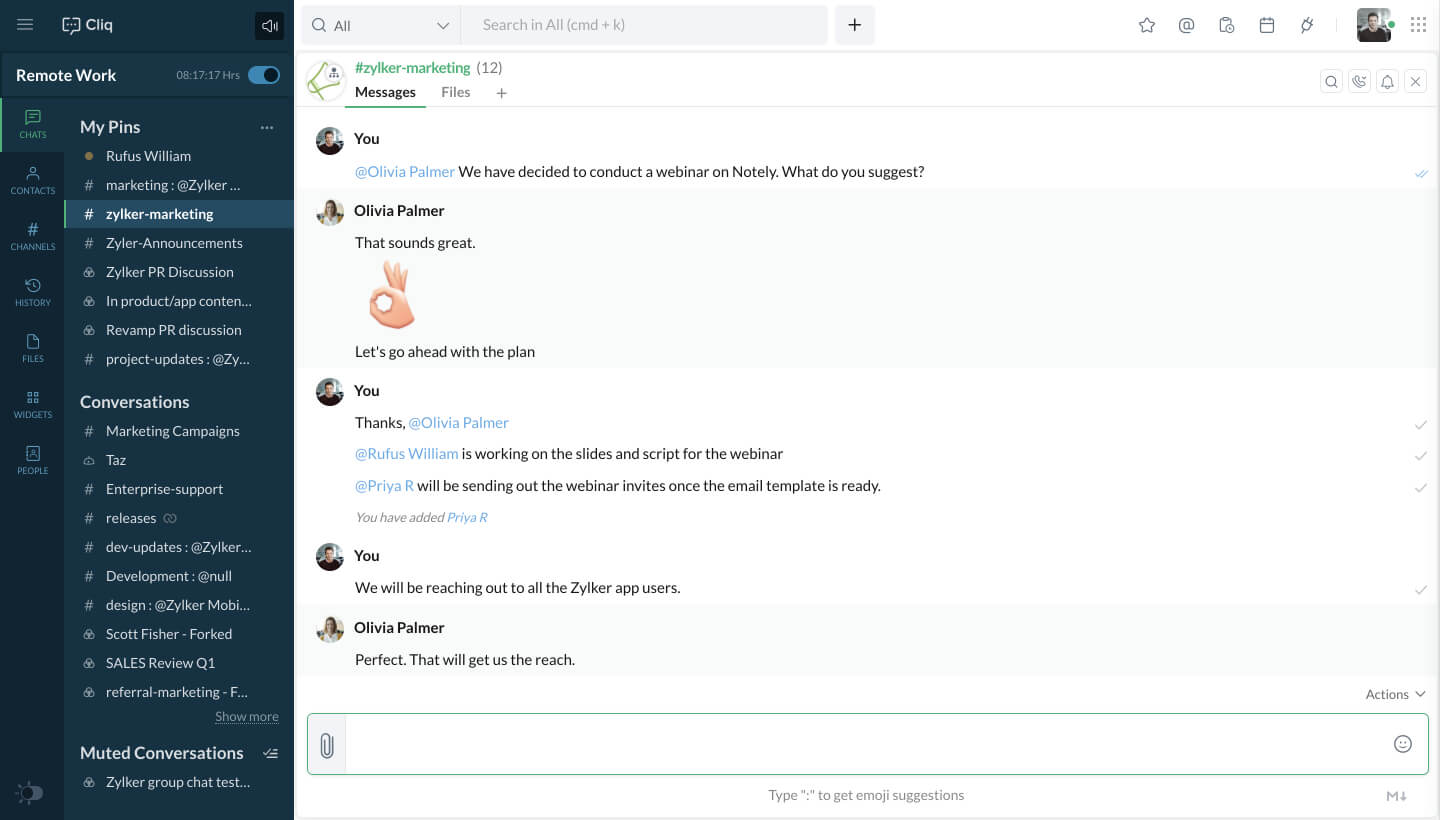Switch to the Messages tab
Viewport: 1440px width, 820px height.
385,92
